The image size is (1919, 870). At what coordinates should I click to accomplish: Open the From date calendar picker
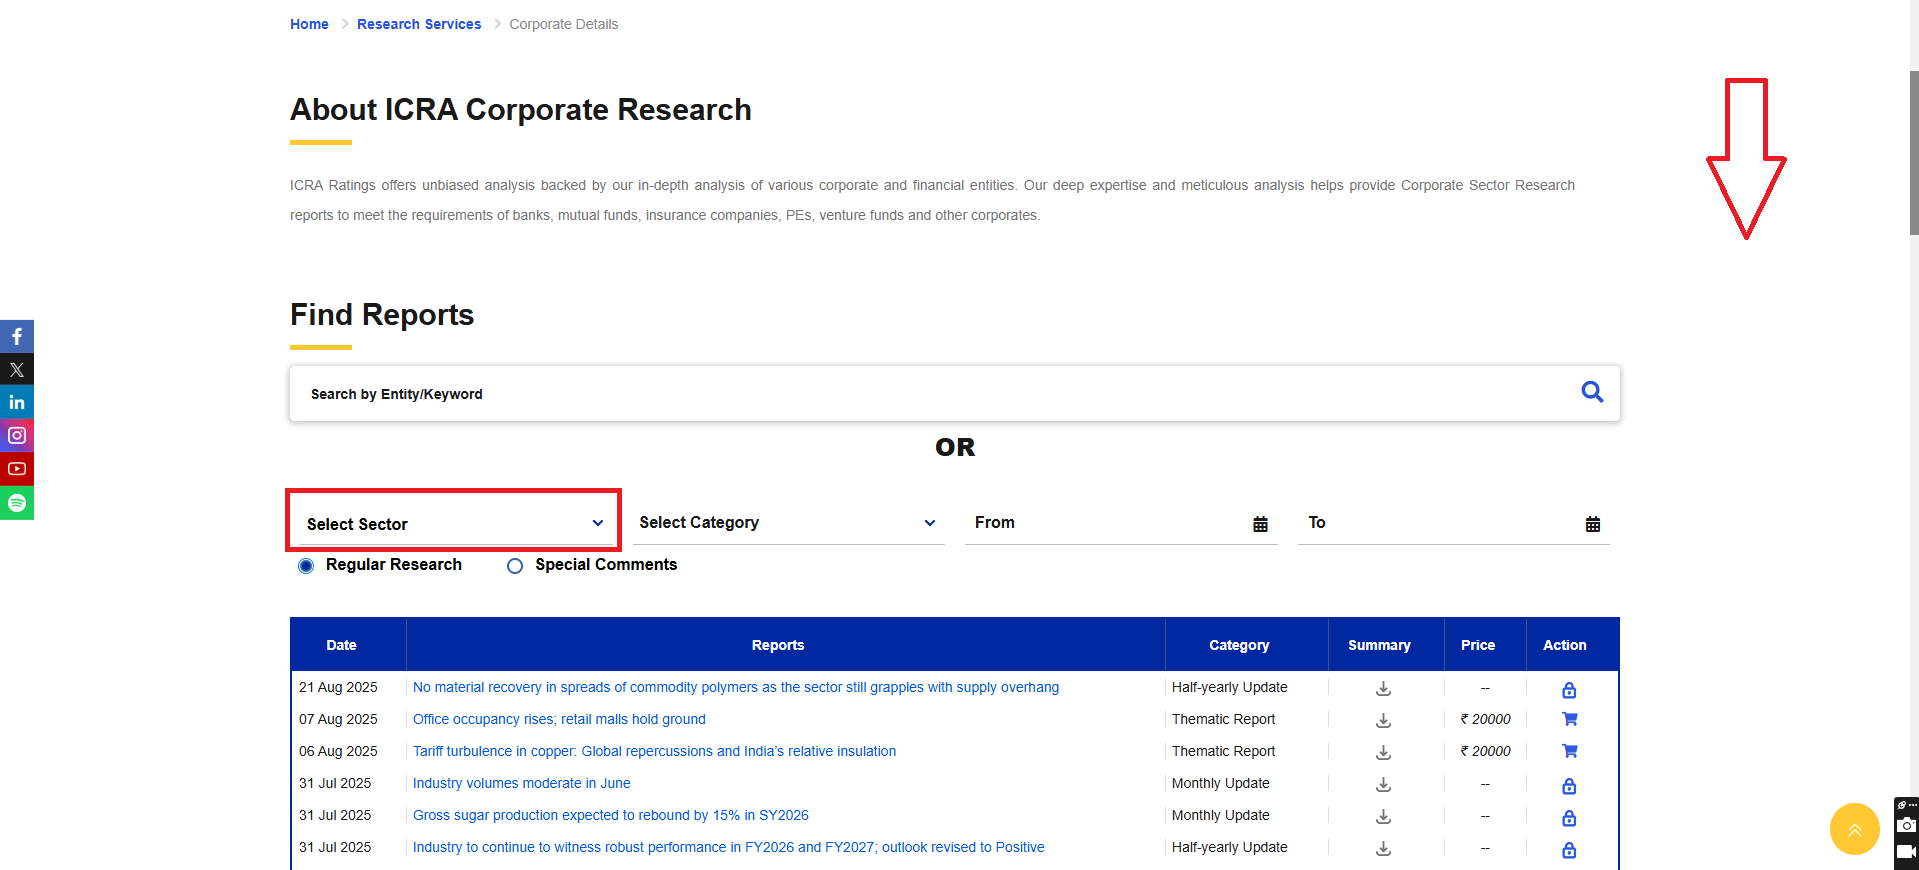coord(1260,524)
